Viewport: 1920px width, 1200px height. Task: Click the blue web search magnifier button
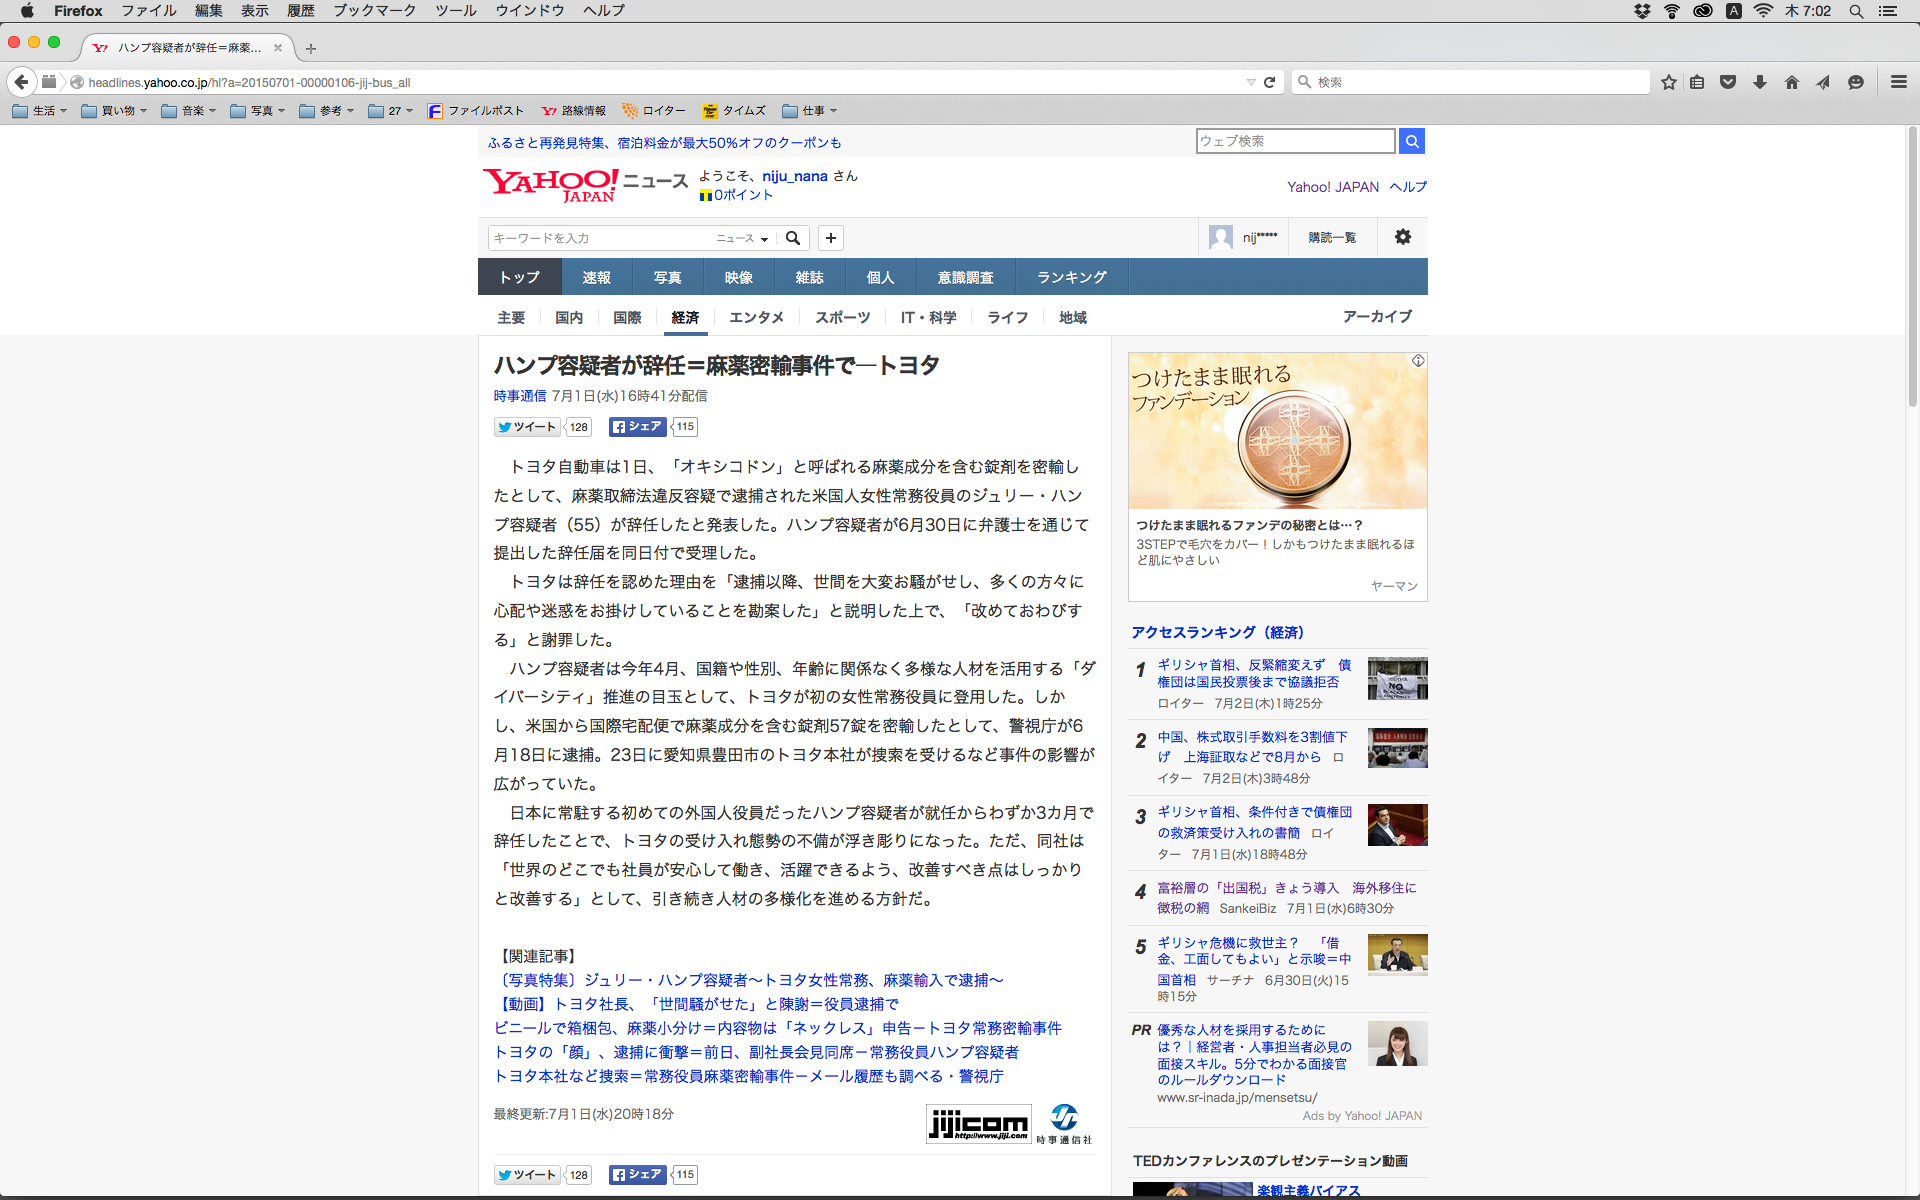coord(1411,141)
